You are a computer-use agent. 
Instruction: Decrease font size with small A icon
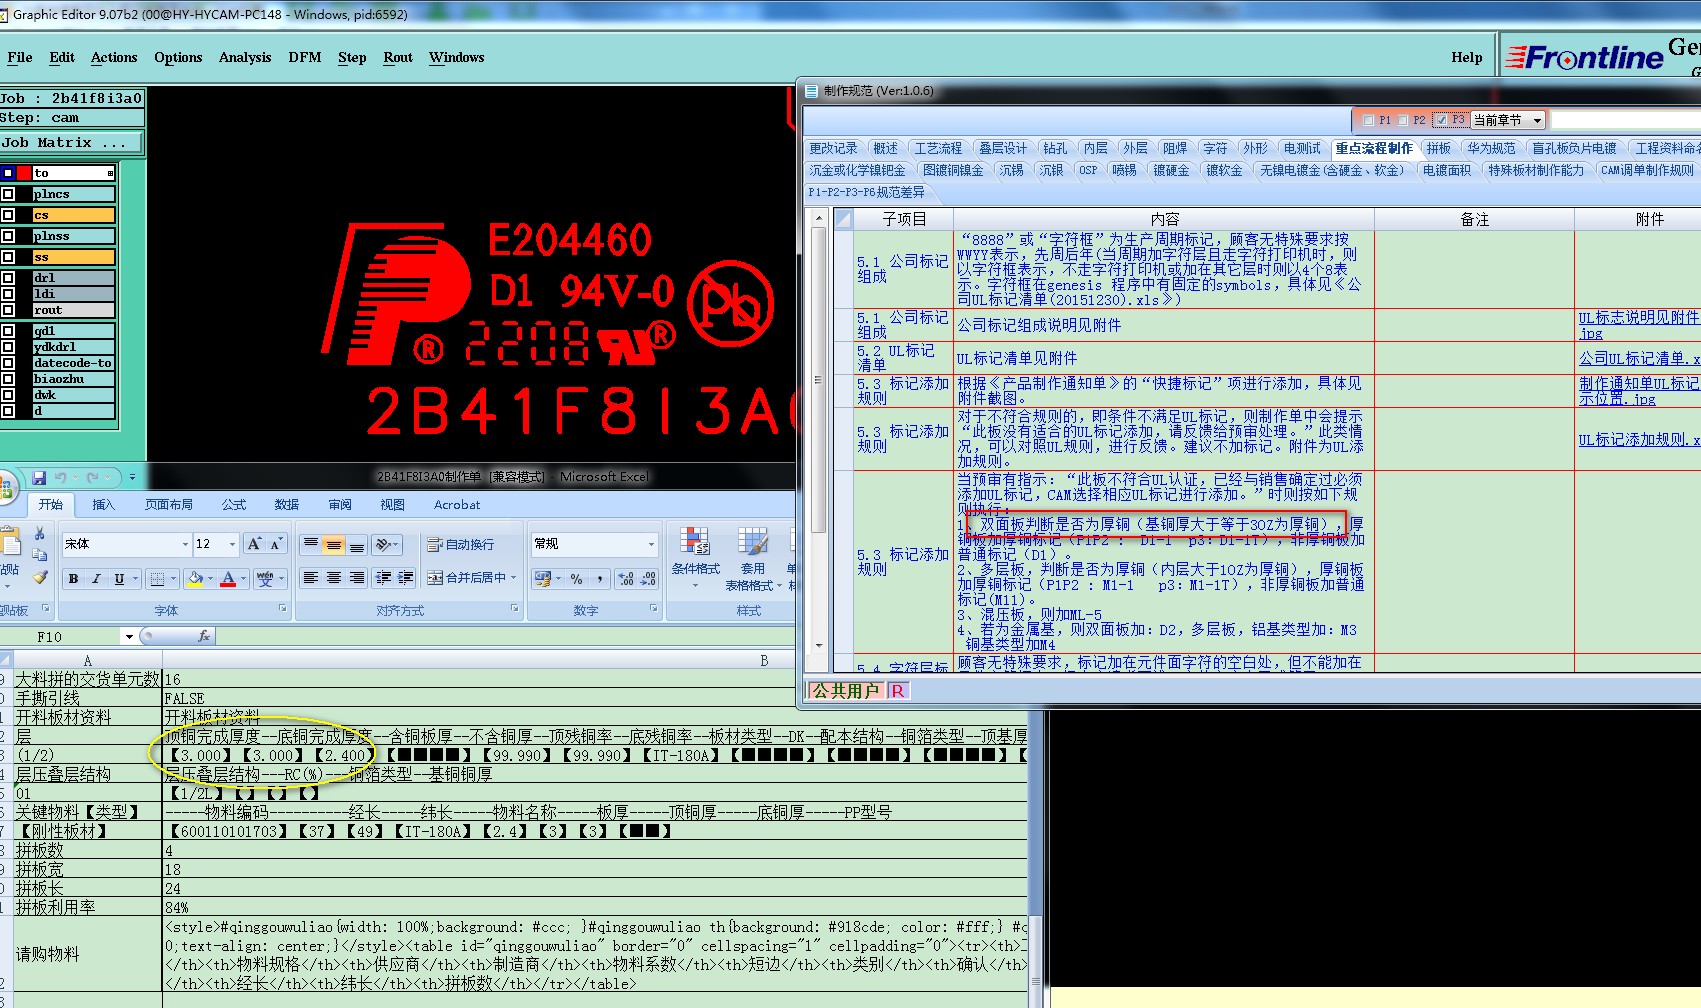275,544
